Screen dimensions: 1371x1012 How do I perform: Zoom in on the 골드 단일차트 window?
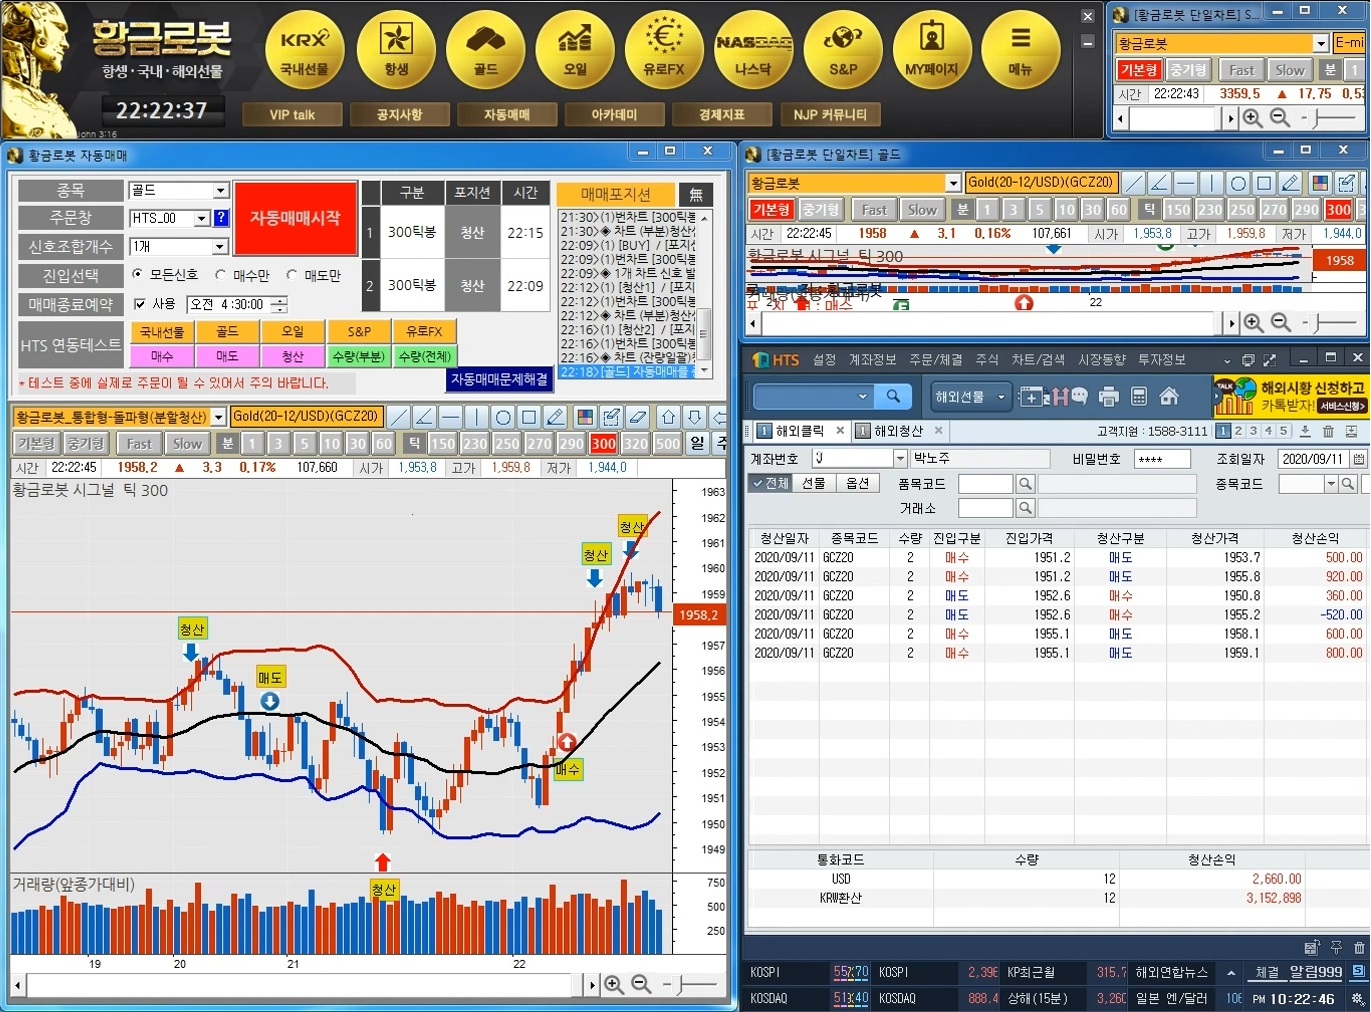(x=1253, y=323)
